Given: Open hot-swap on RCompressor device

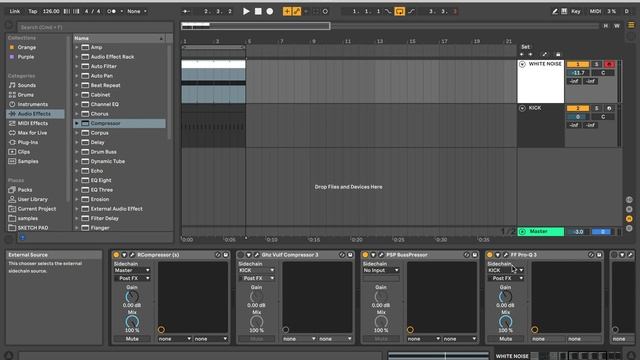Looking at the screenshot, I should 218,255.
